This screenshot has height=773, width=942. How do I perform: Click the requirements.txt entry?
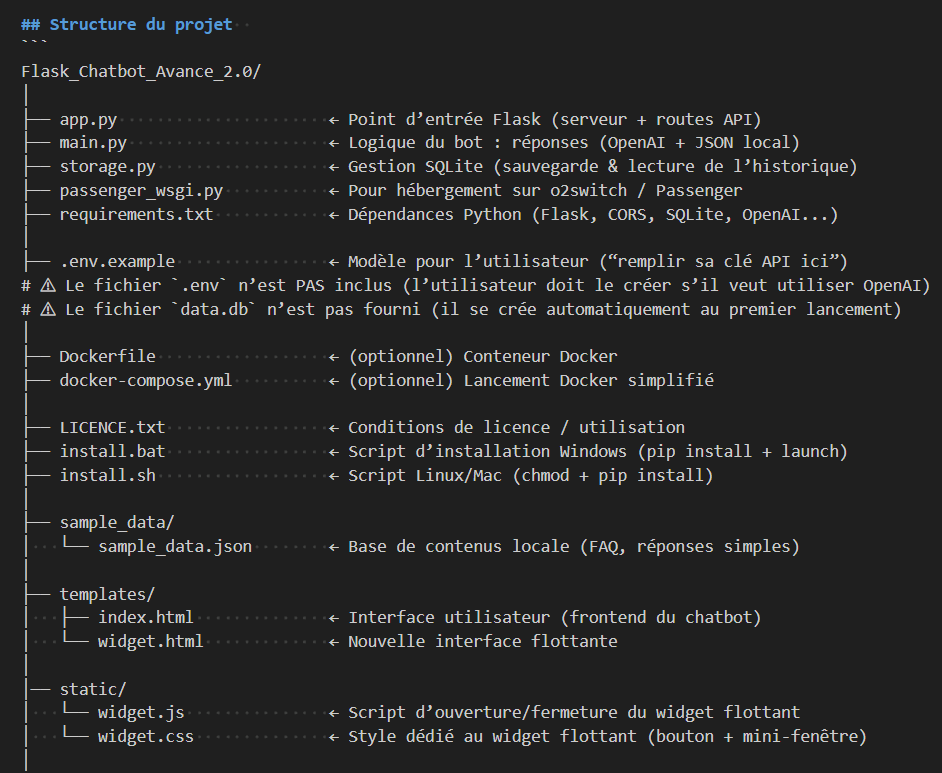(x=136, y=214)
